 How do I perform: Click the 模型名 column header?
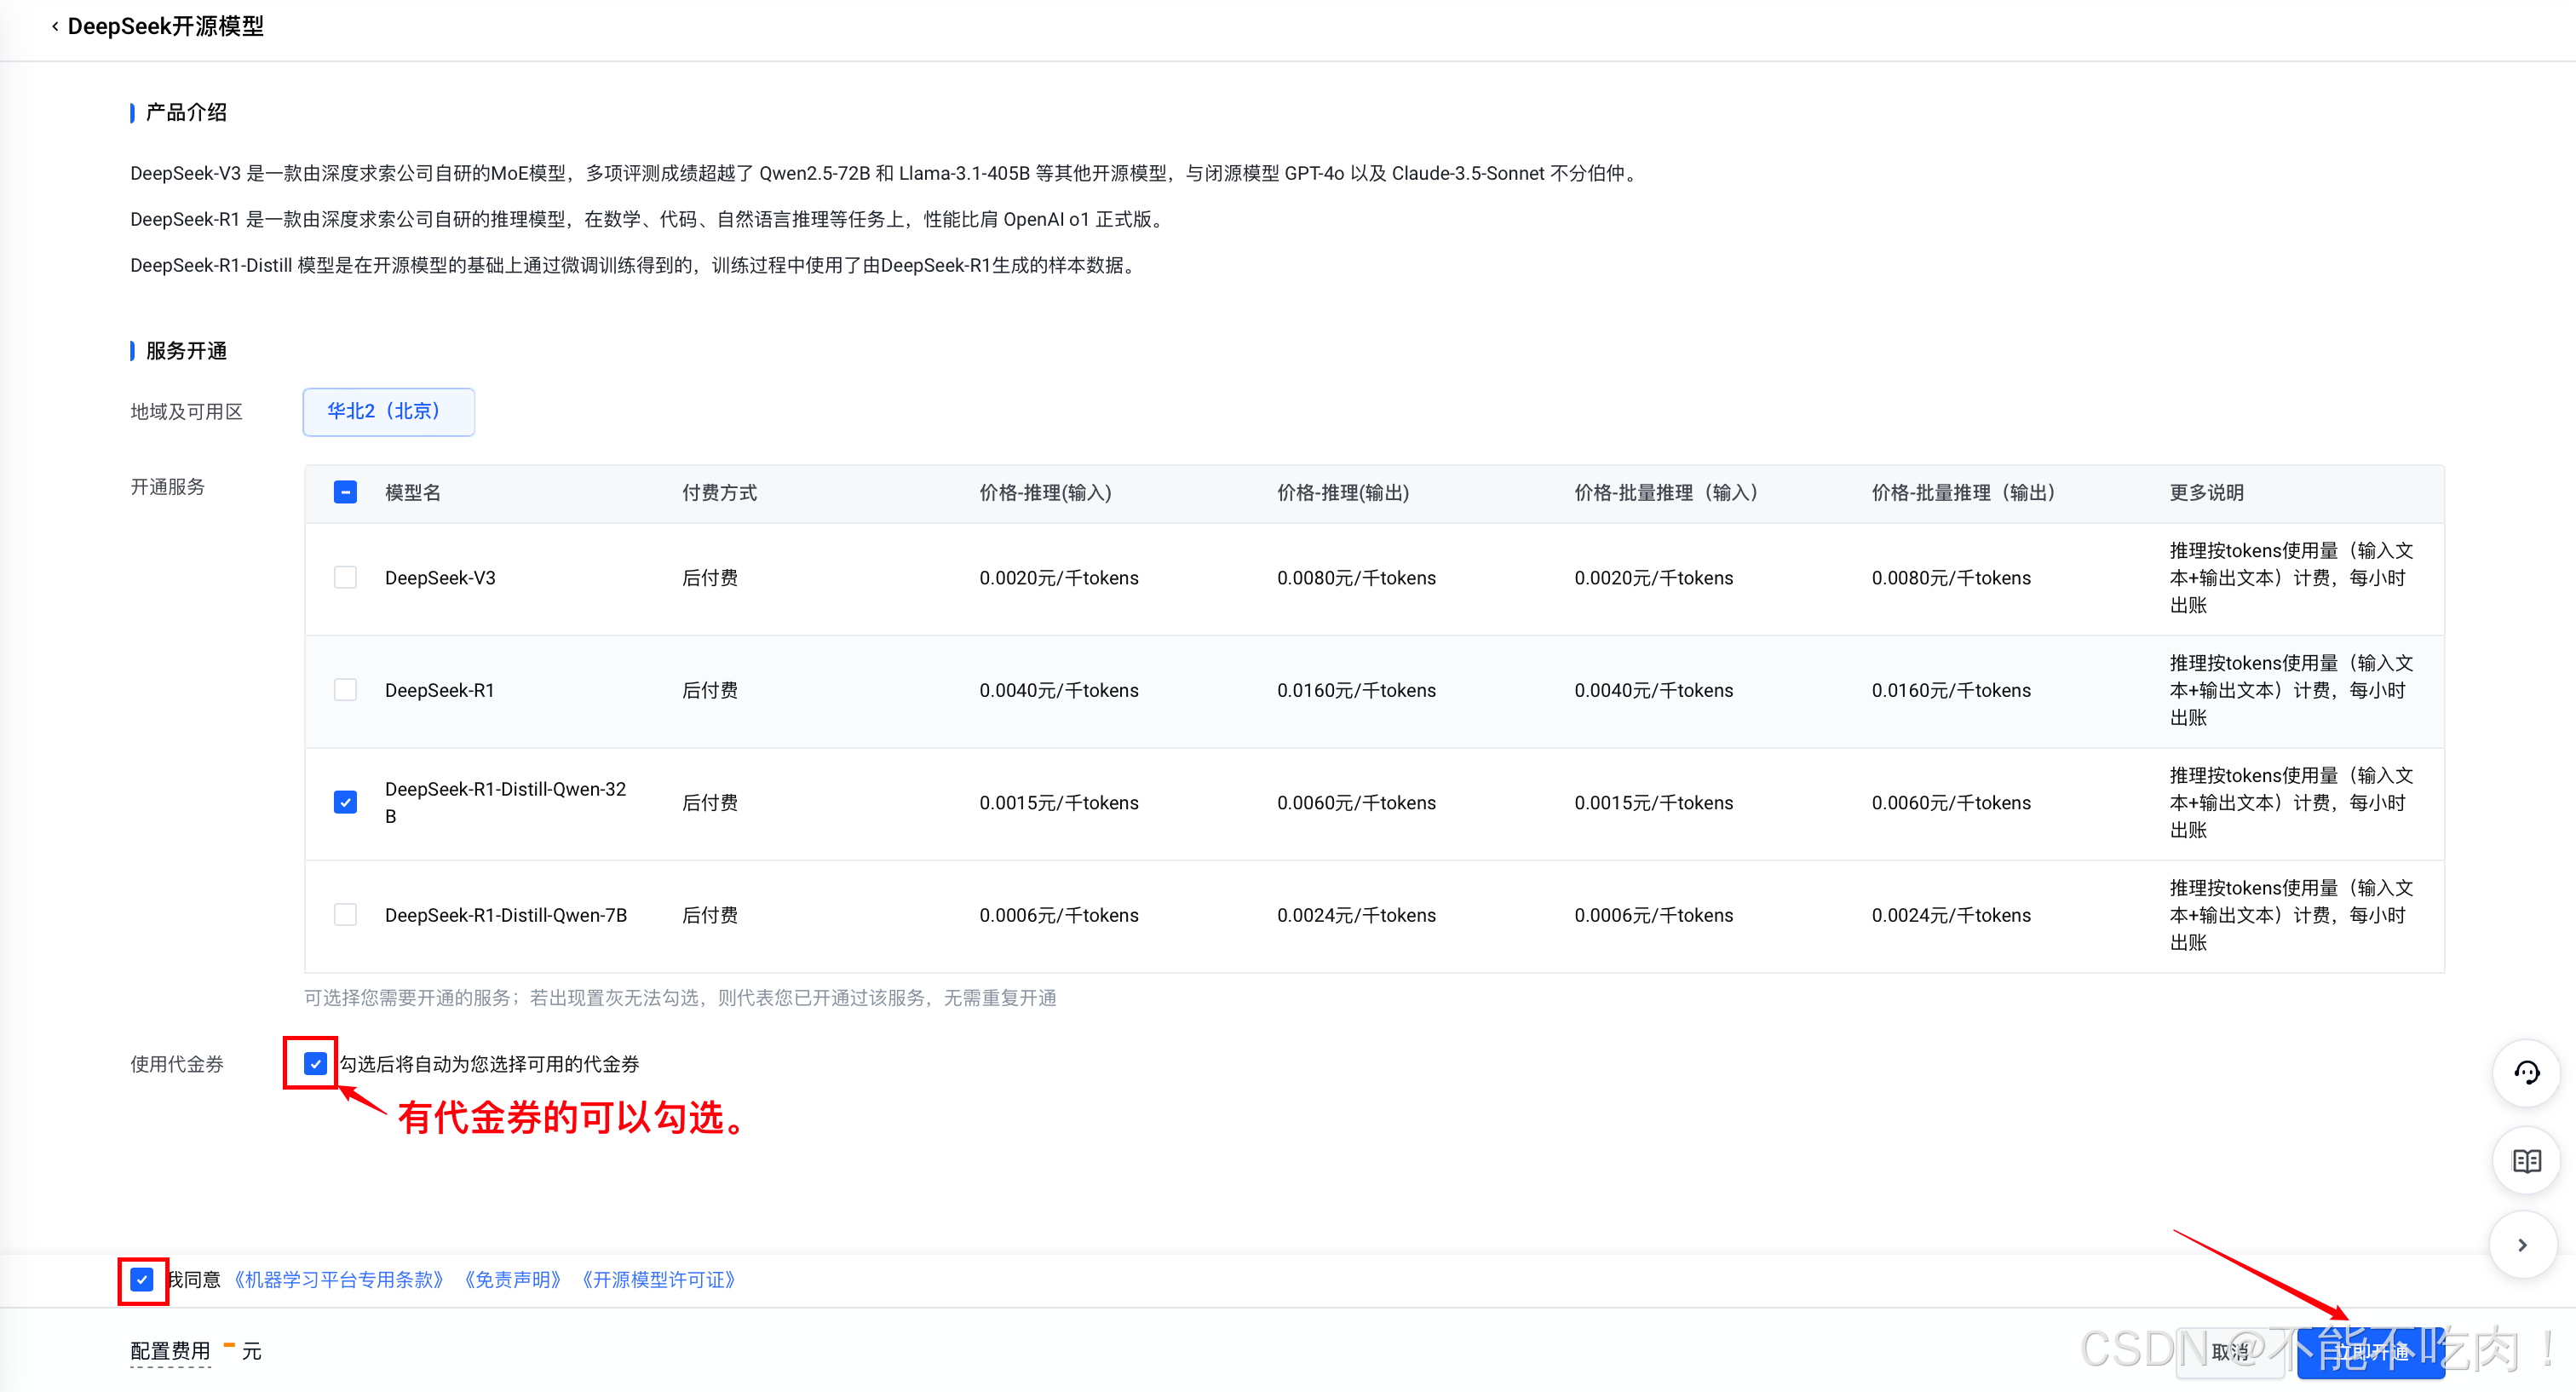[413, 492]
